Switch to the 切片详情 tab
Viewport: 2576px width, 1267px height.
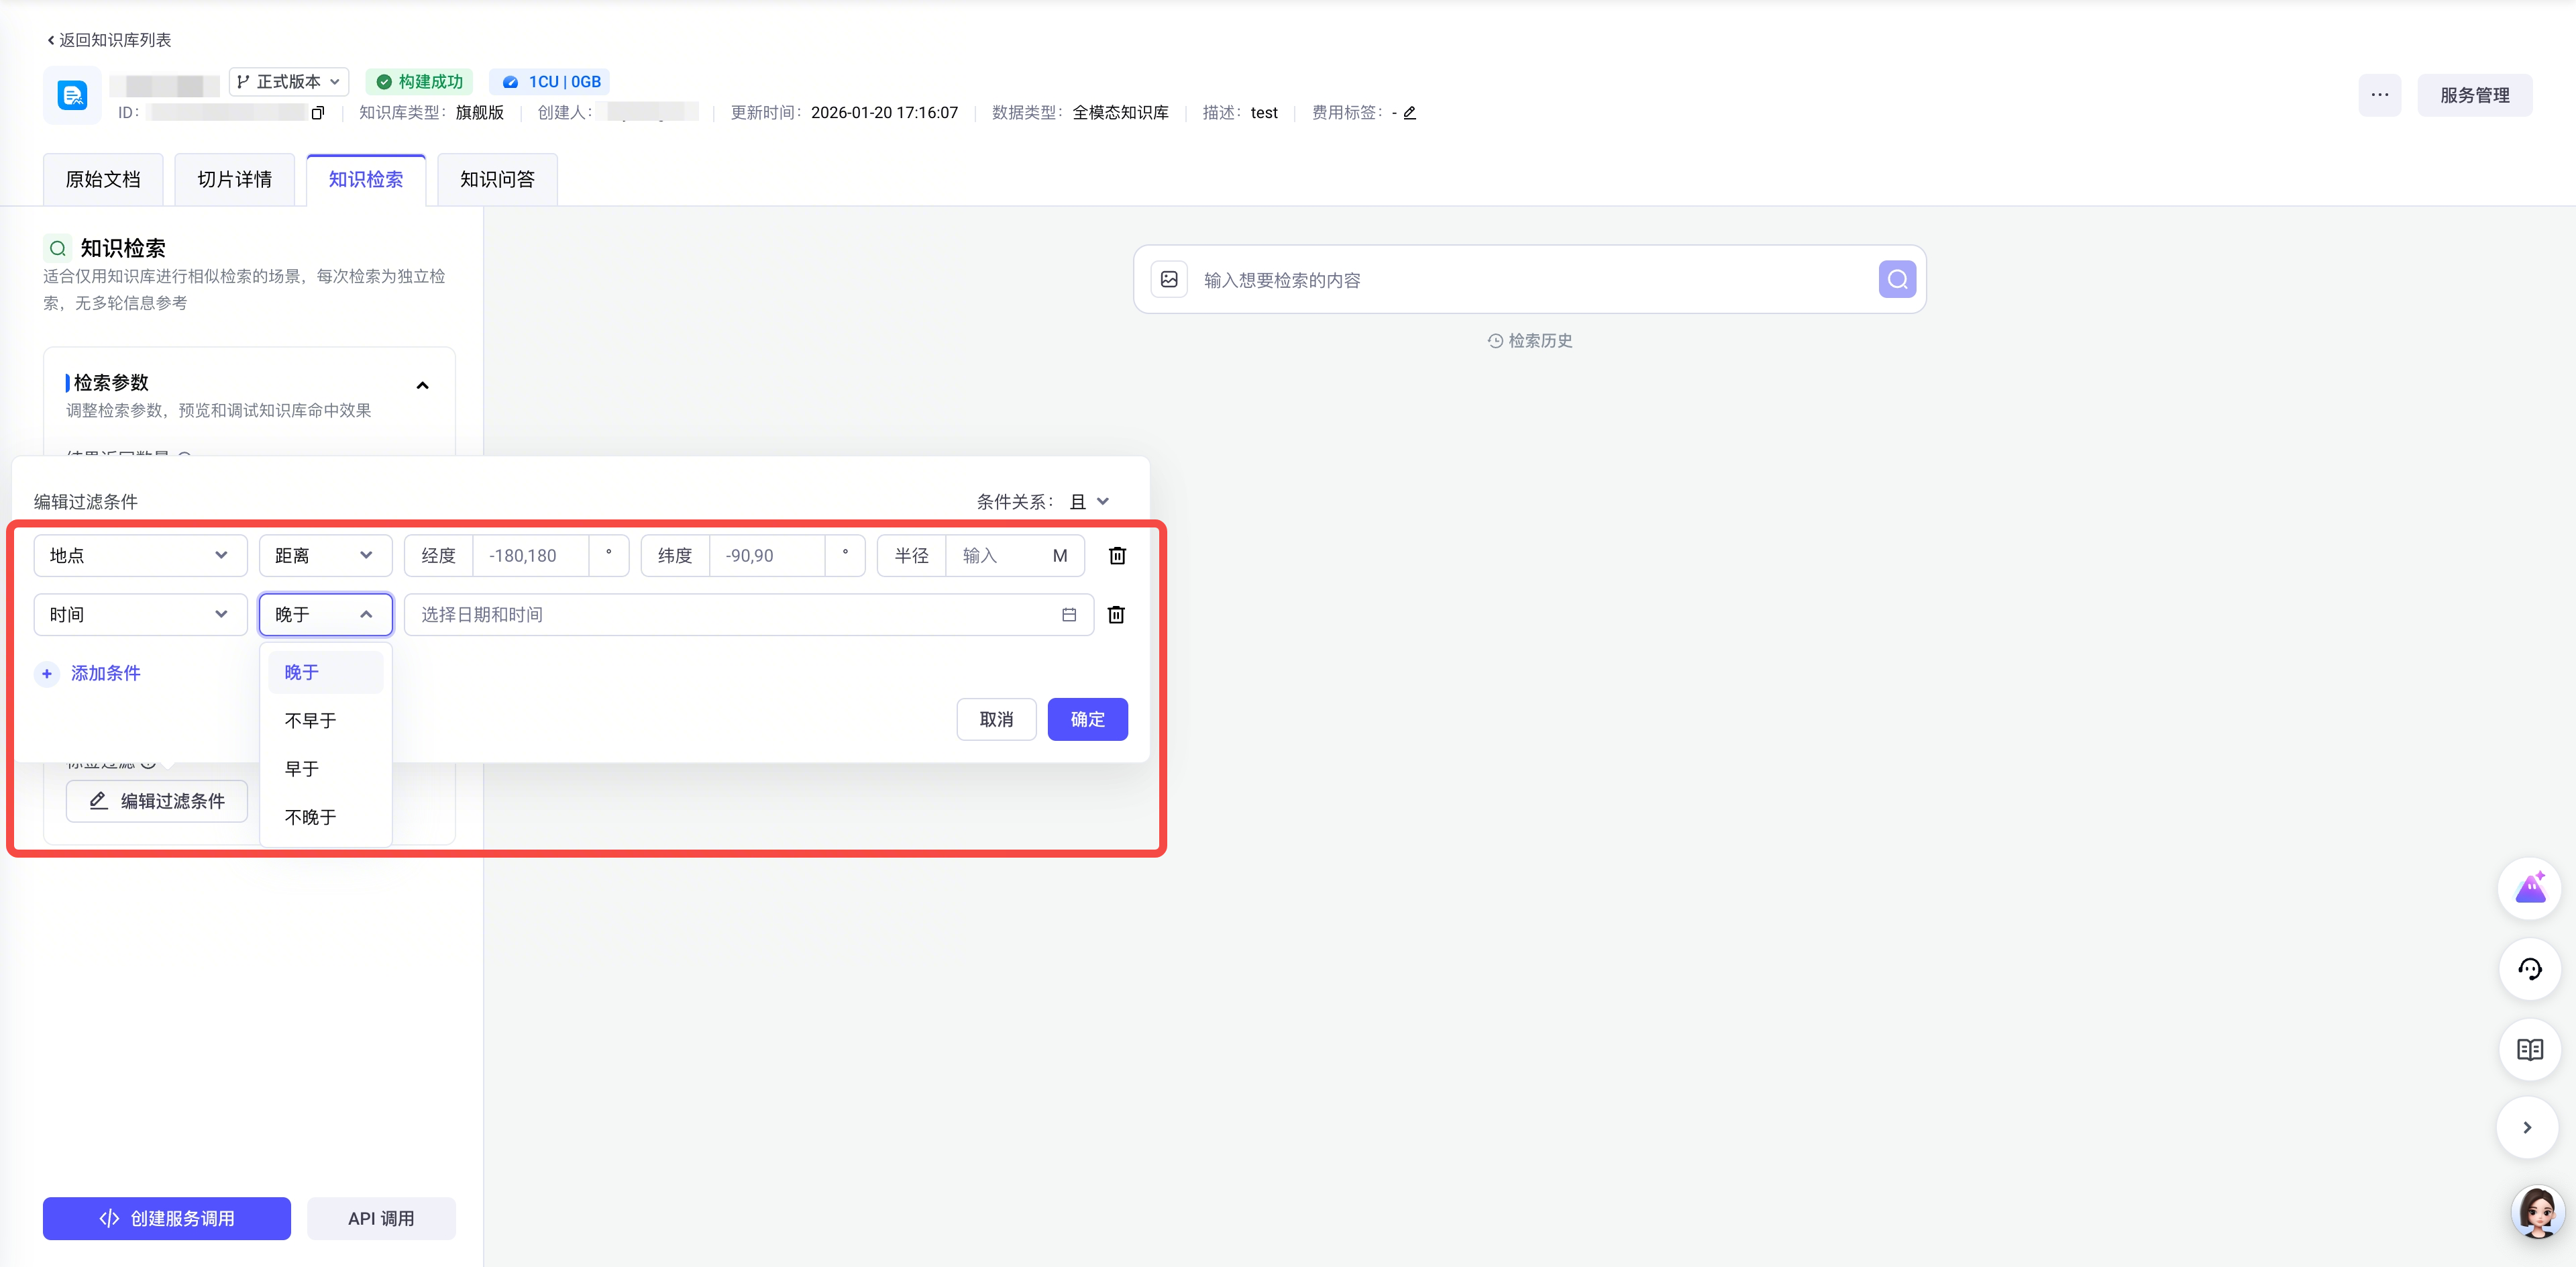click(234, 180)
